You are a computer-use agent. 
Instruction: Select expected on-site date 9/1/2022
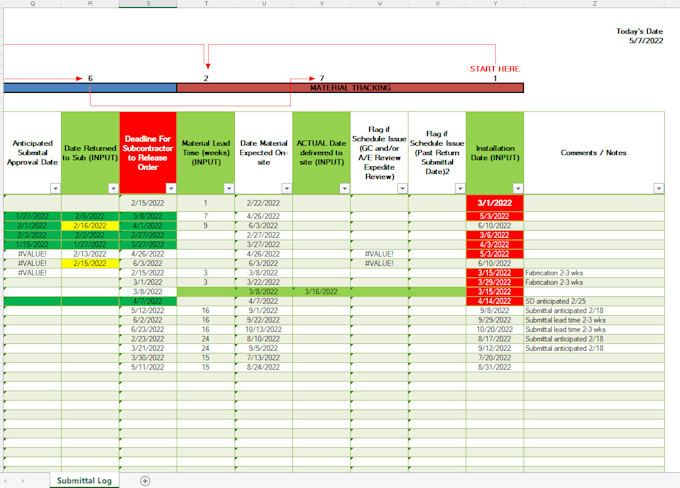[x=264, y=311]
